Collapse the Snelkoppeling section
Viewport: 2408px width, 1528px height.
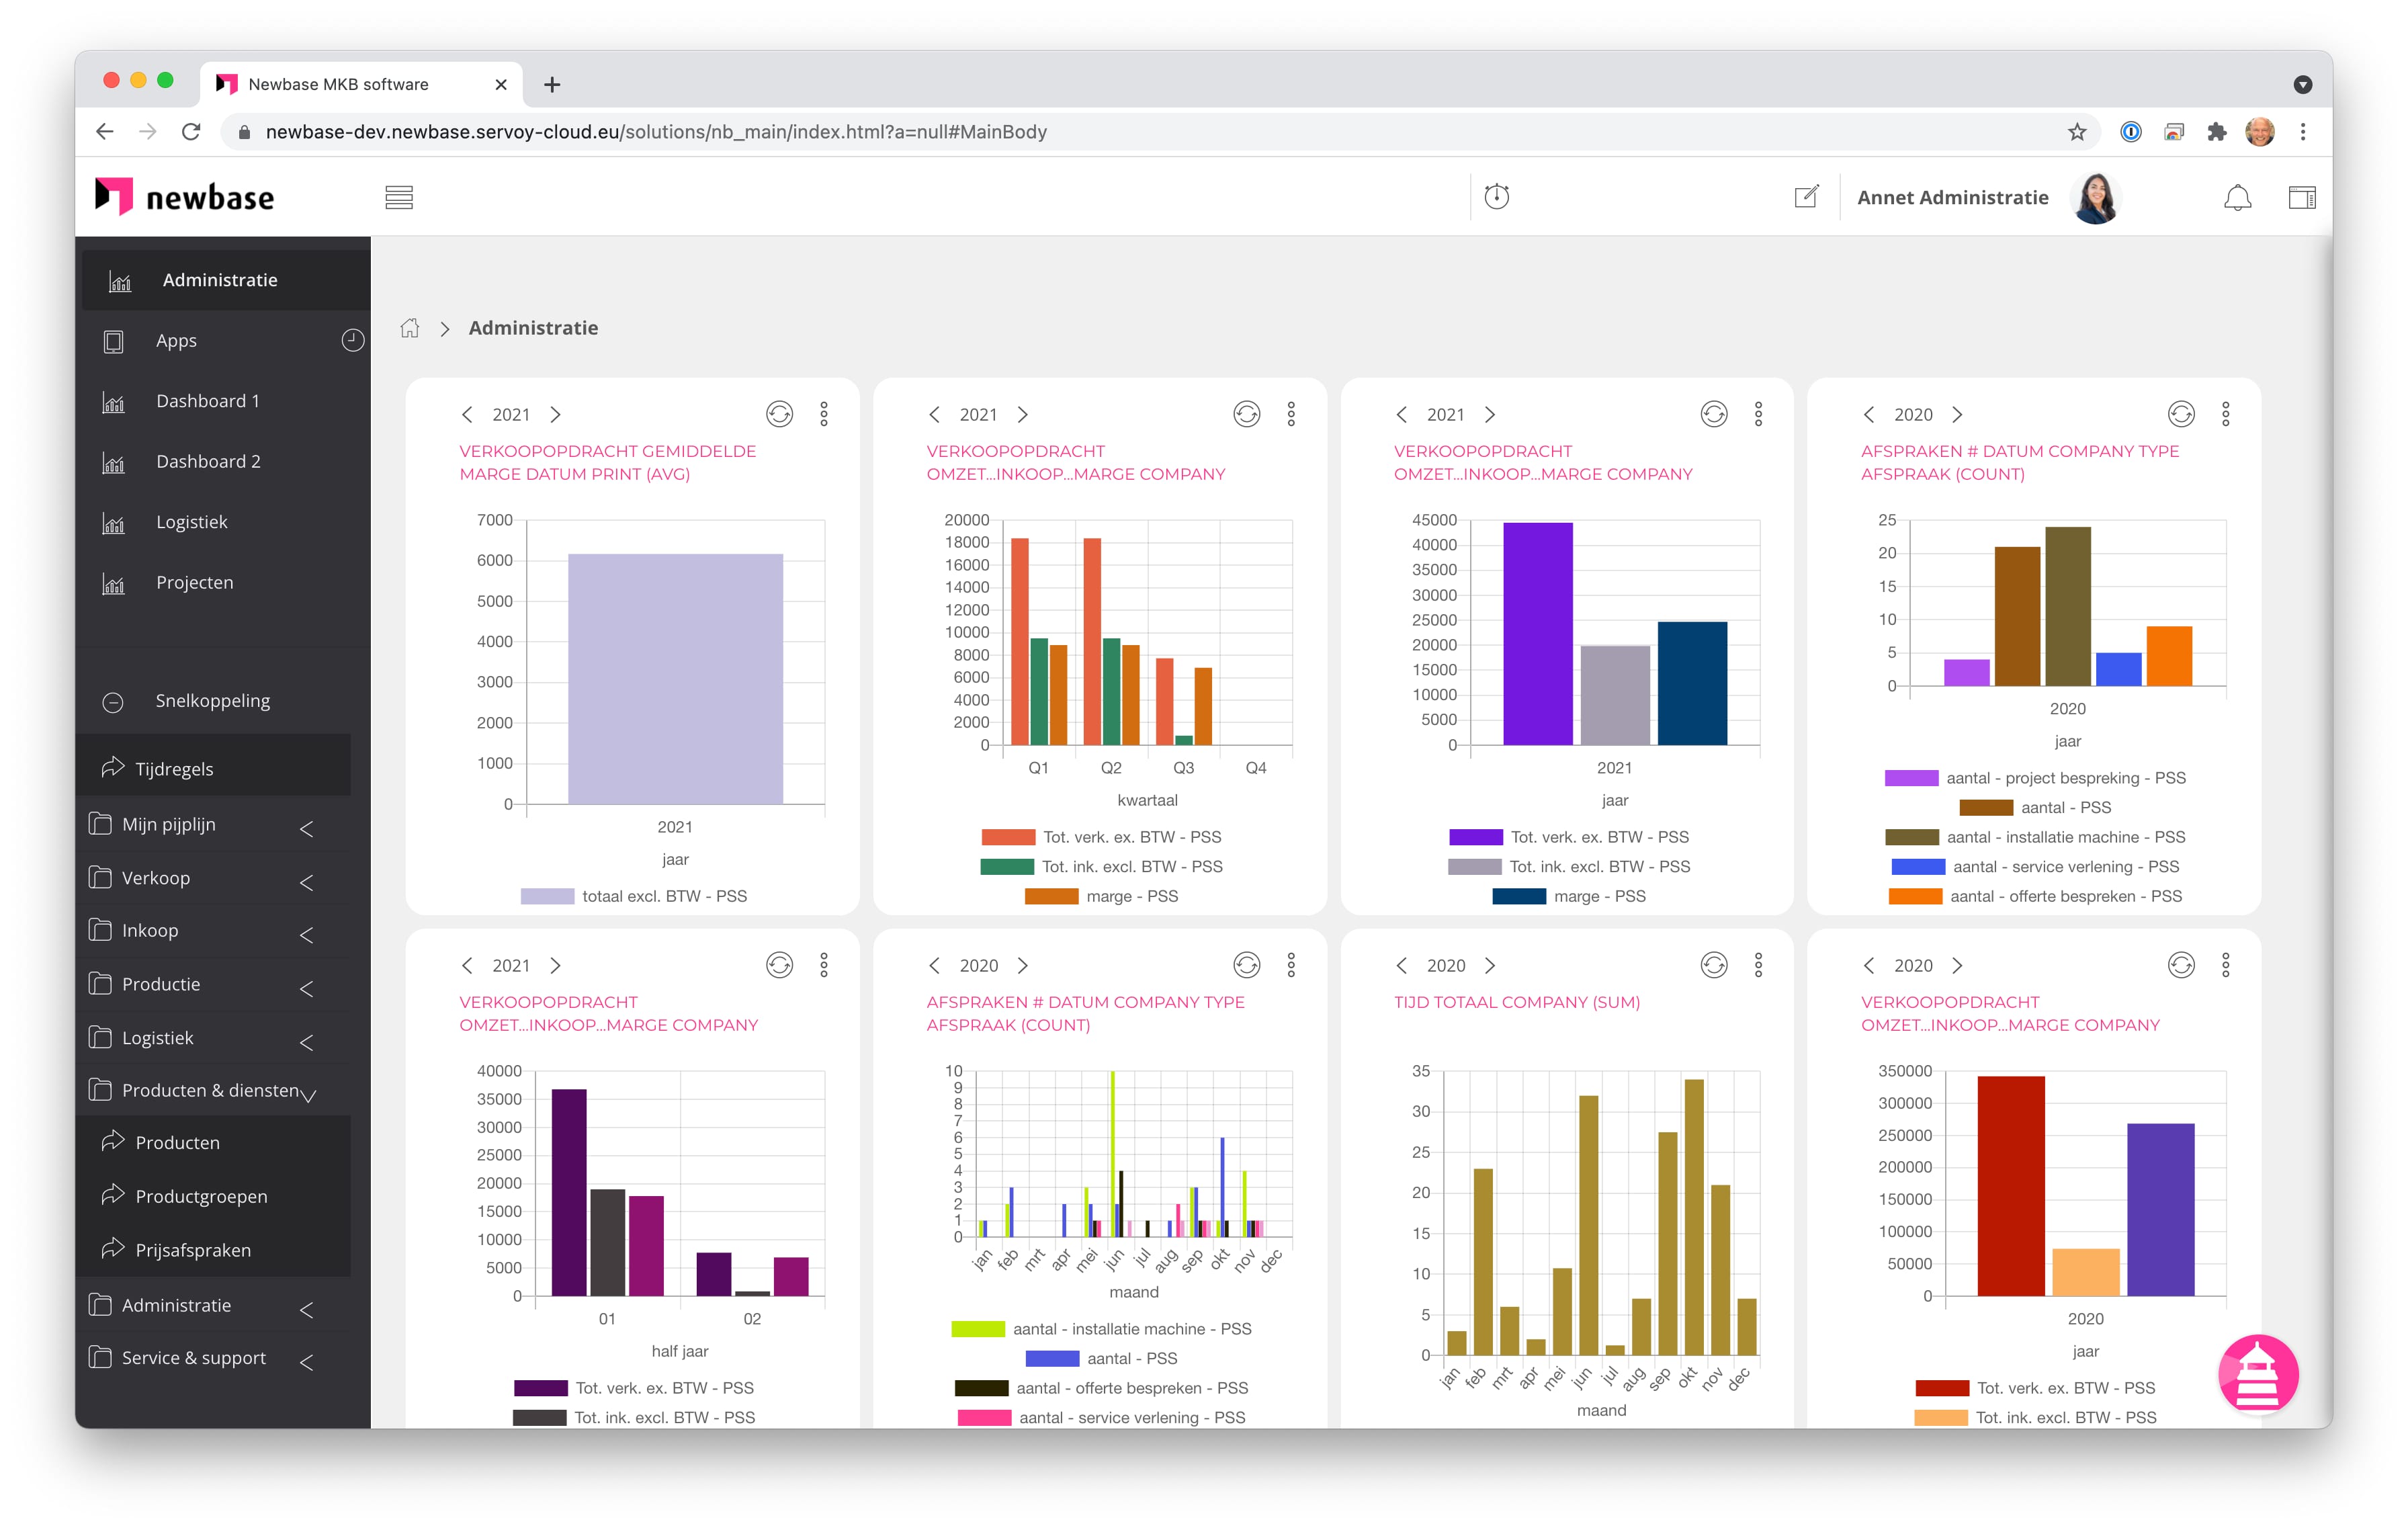click(x=113, y=702)
